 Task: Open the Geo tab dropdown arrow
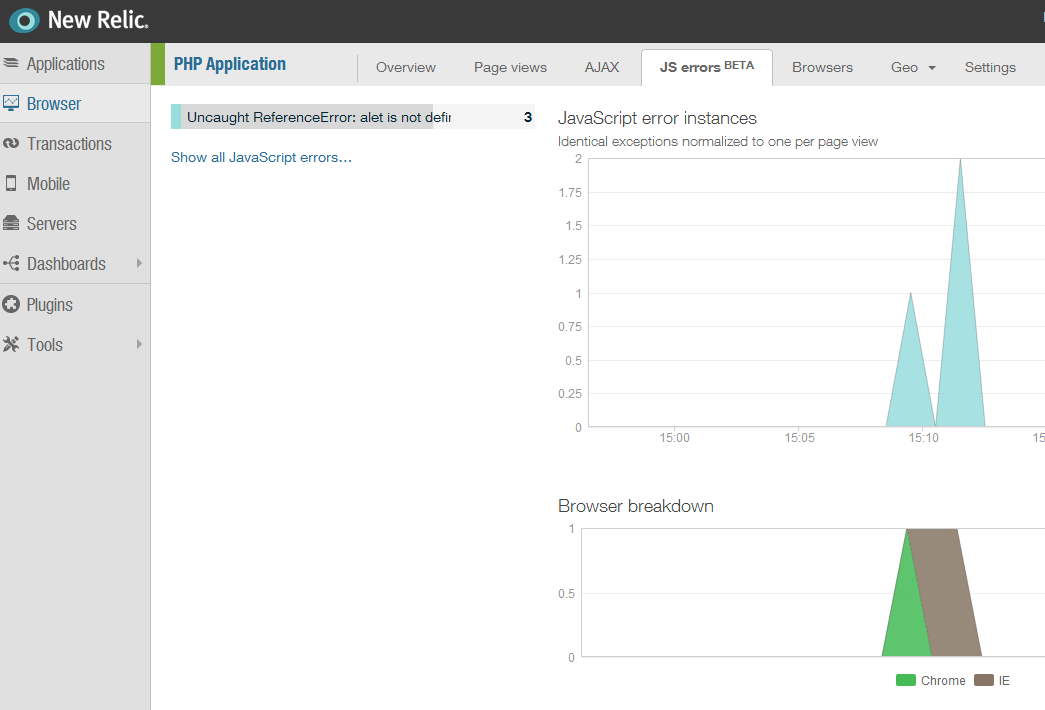click(x=932, y=68)
